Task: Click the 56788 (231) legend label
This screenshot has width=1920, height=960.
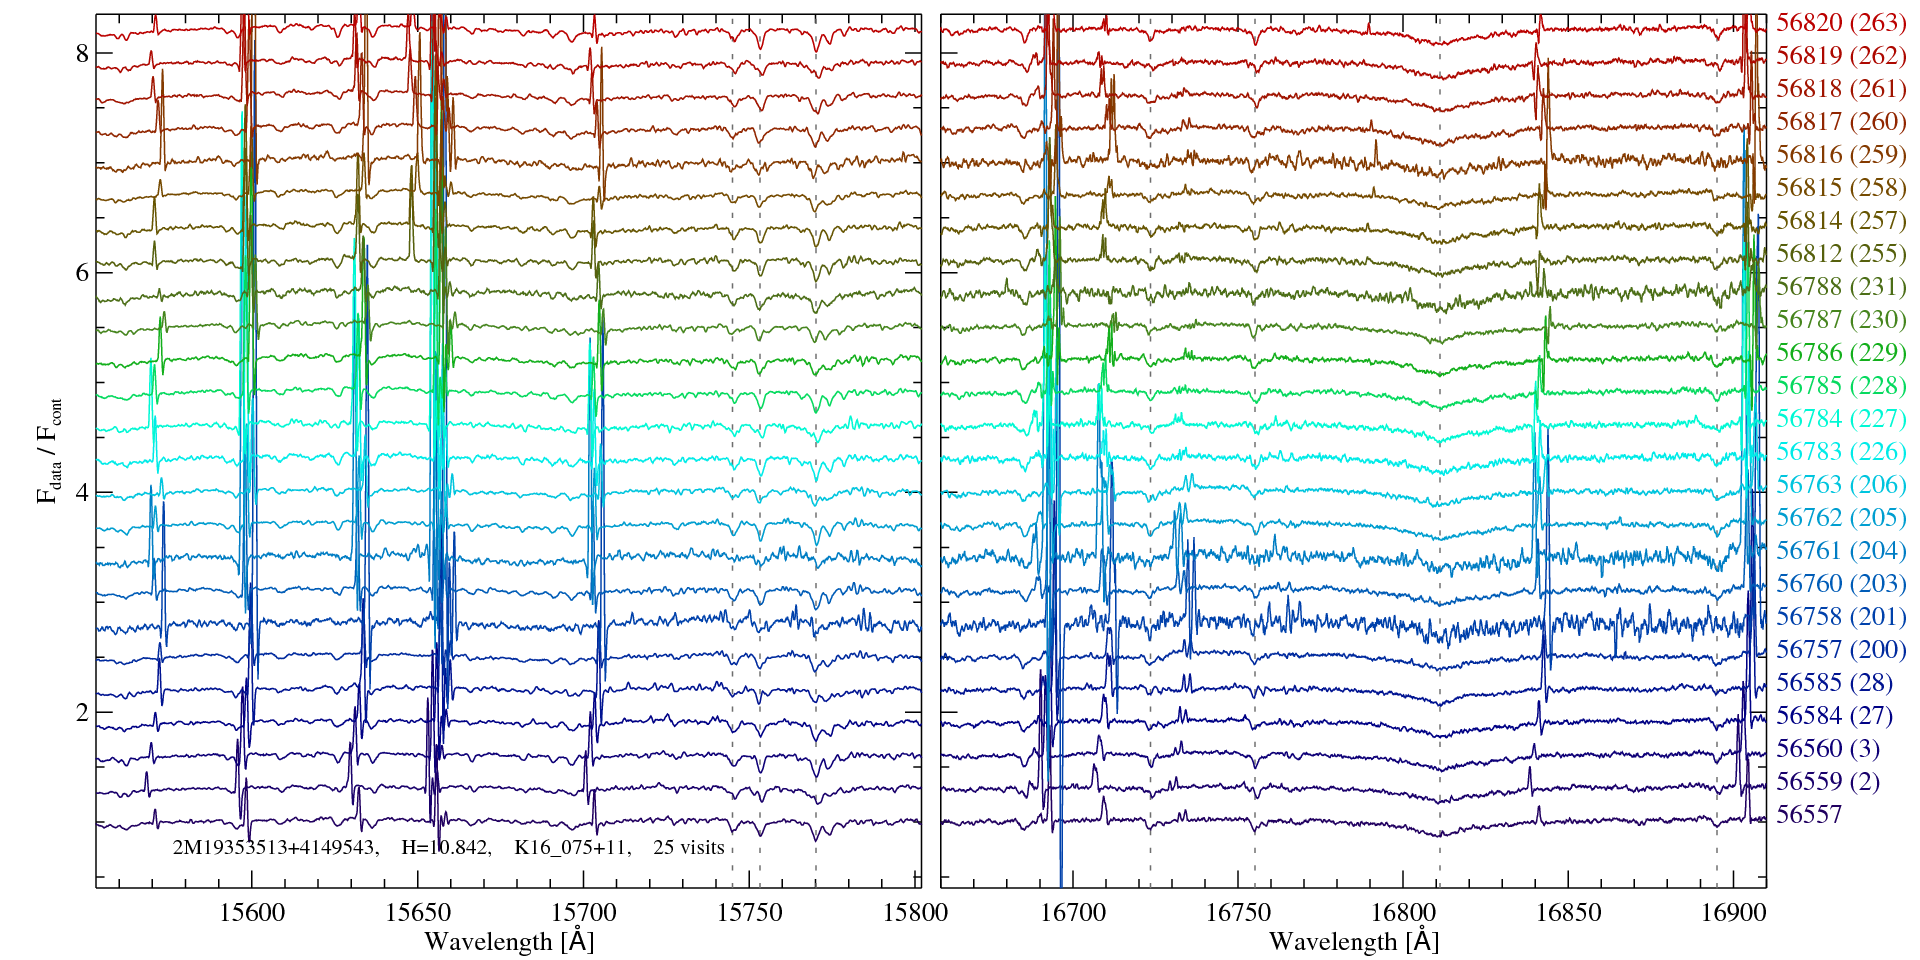Action: point(1840,287)
